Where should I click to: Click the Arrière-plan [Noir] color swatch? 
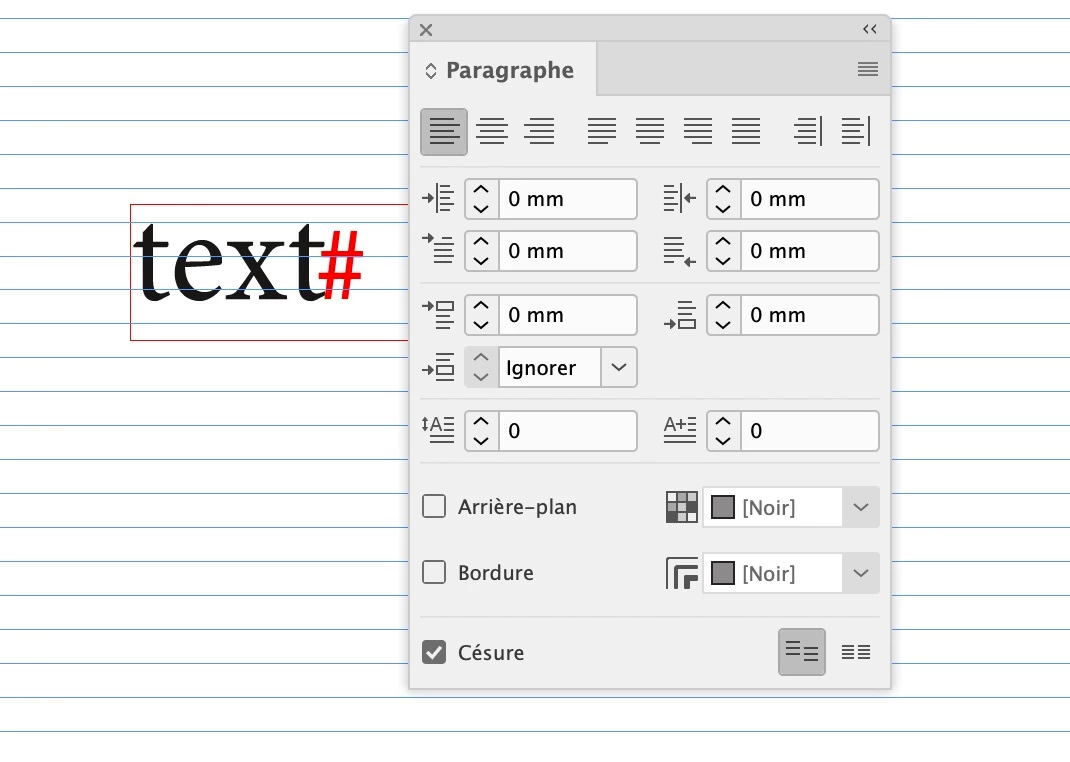[x=723, y=508]
